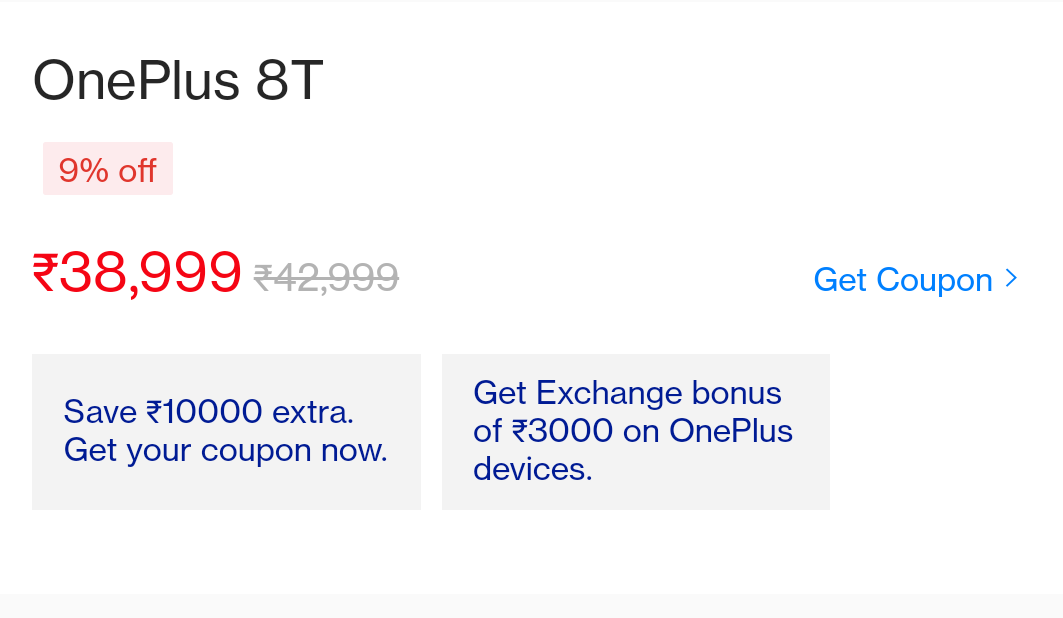Click "Get your coupon now." text line
The height and width of the screenshot is (618, 1063).
point(226,451)
